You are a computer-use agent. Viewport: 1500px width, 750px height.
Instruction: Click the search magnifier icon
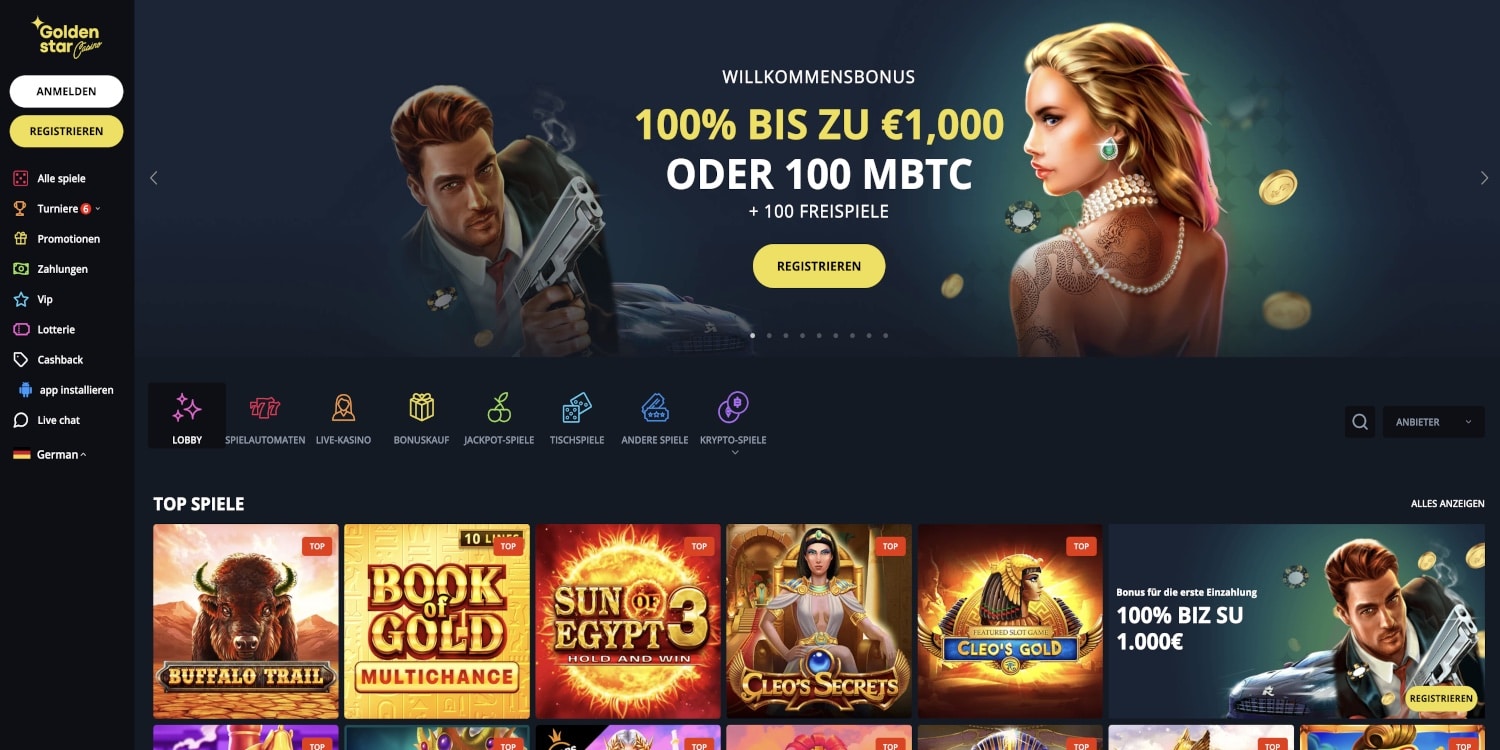1360,422
